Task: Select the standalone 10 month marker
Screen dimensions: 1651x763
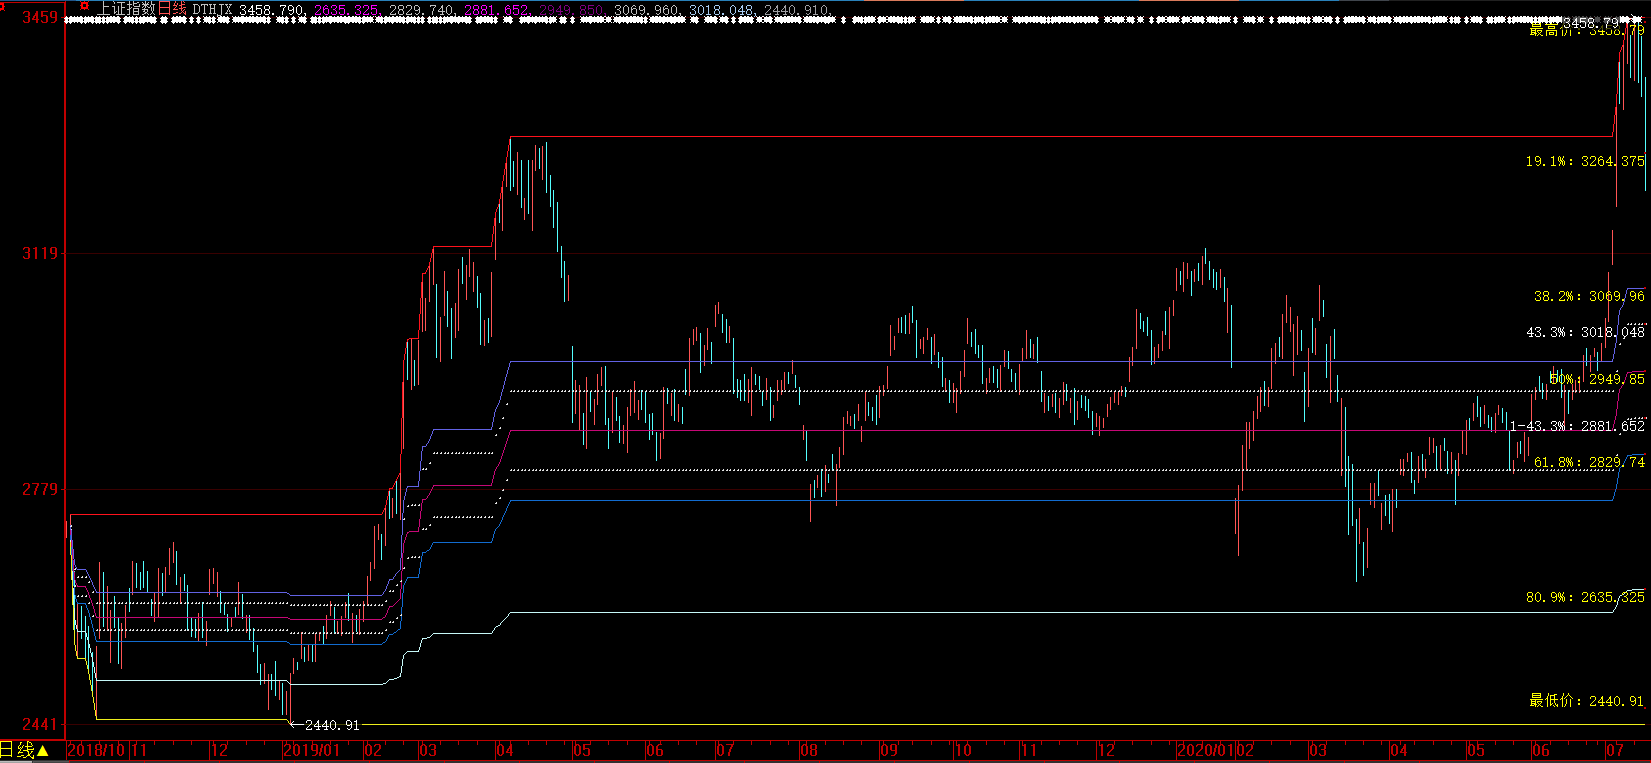Action: pos(962,750)
